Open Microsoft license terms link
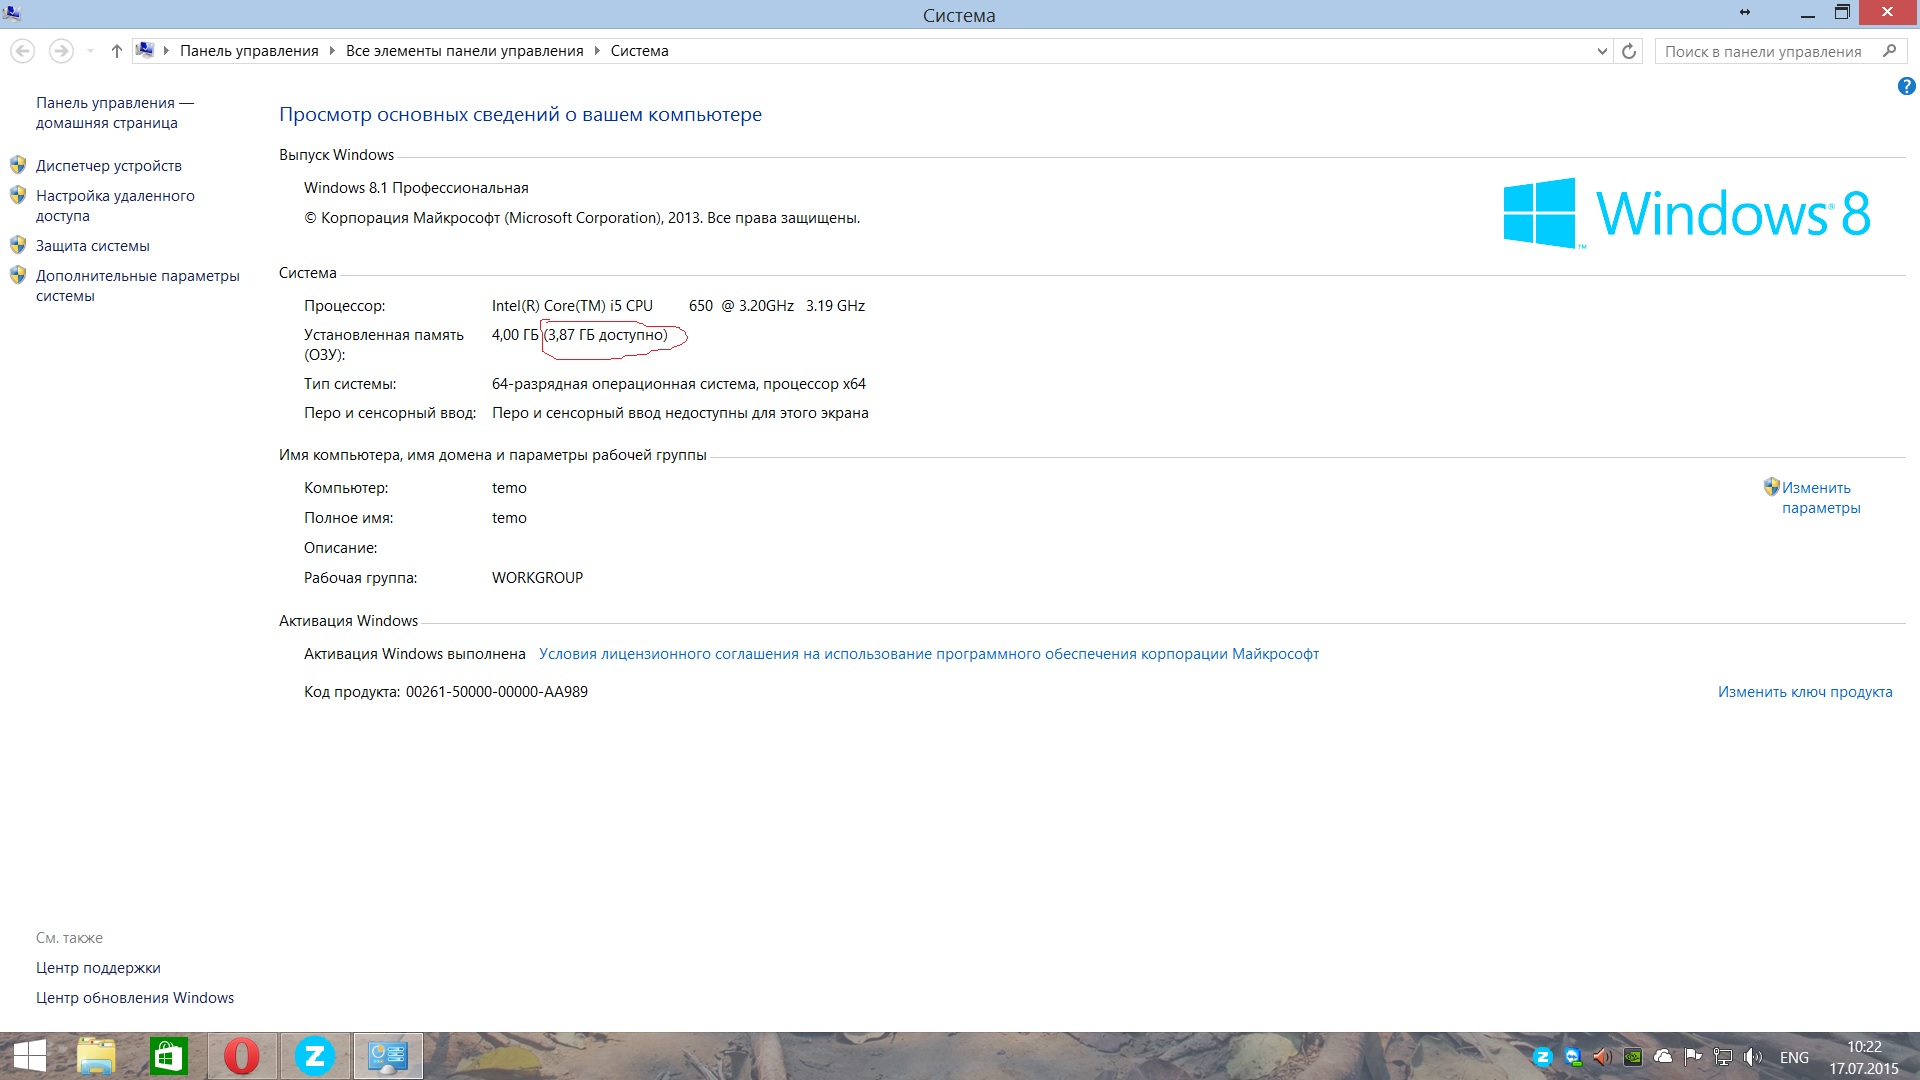This screenshot has height=1080, width=1920. (928, 654)
